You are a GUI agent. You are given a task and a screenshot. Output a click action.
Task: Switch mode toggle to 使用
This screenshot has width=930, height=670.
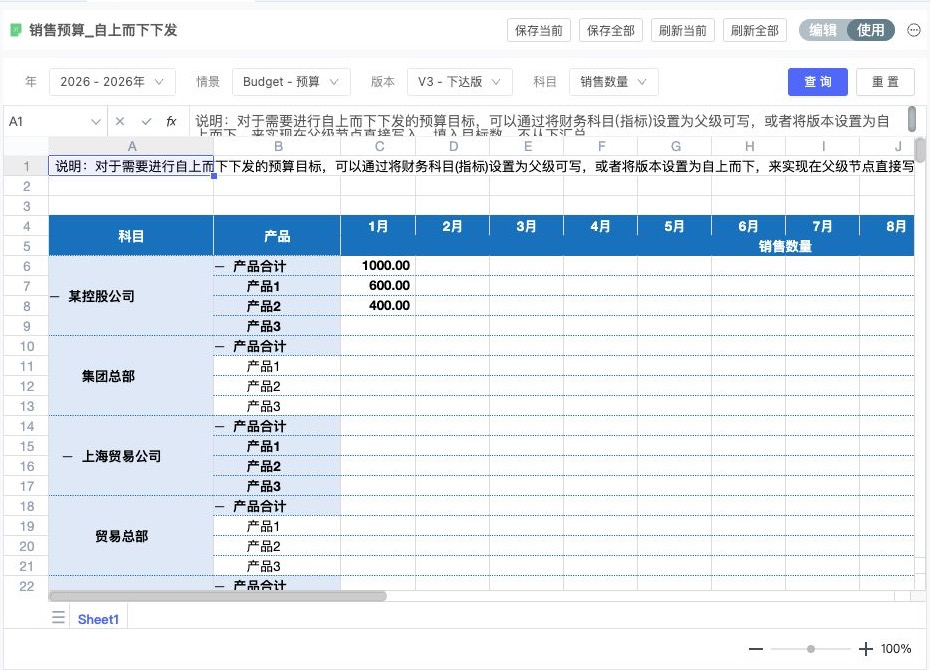point(870,30)
